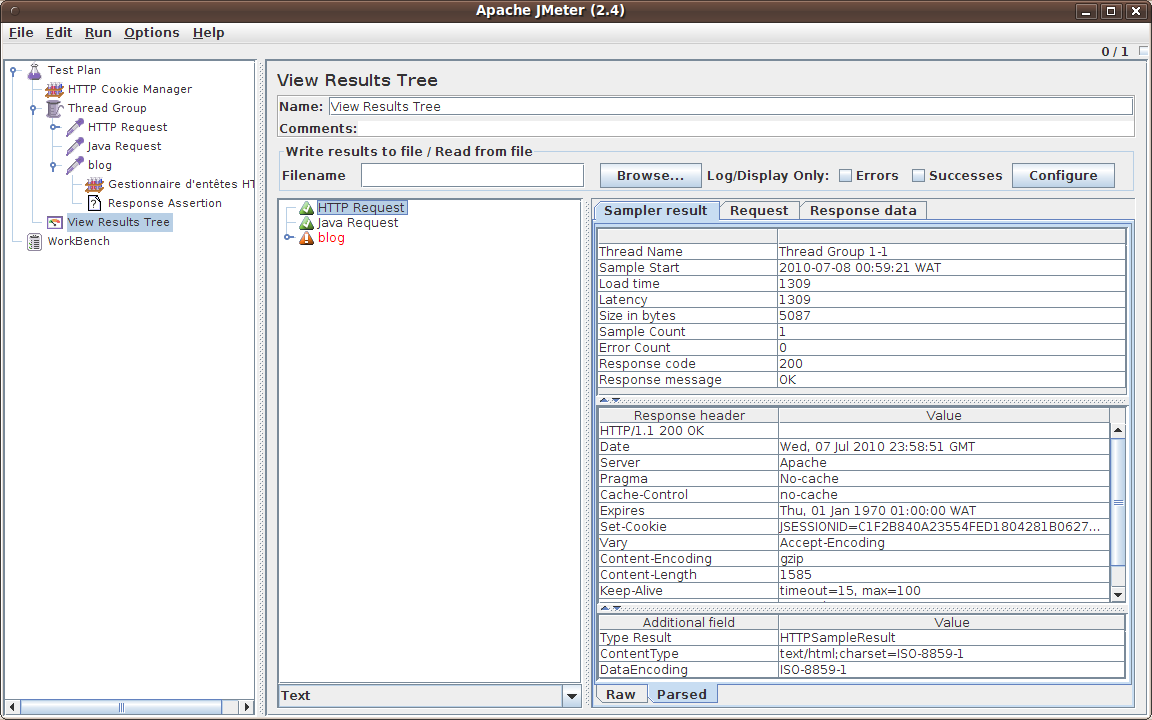
Task: Switch to the Response data tab
Action: 862,210
